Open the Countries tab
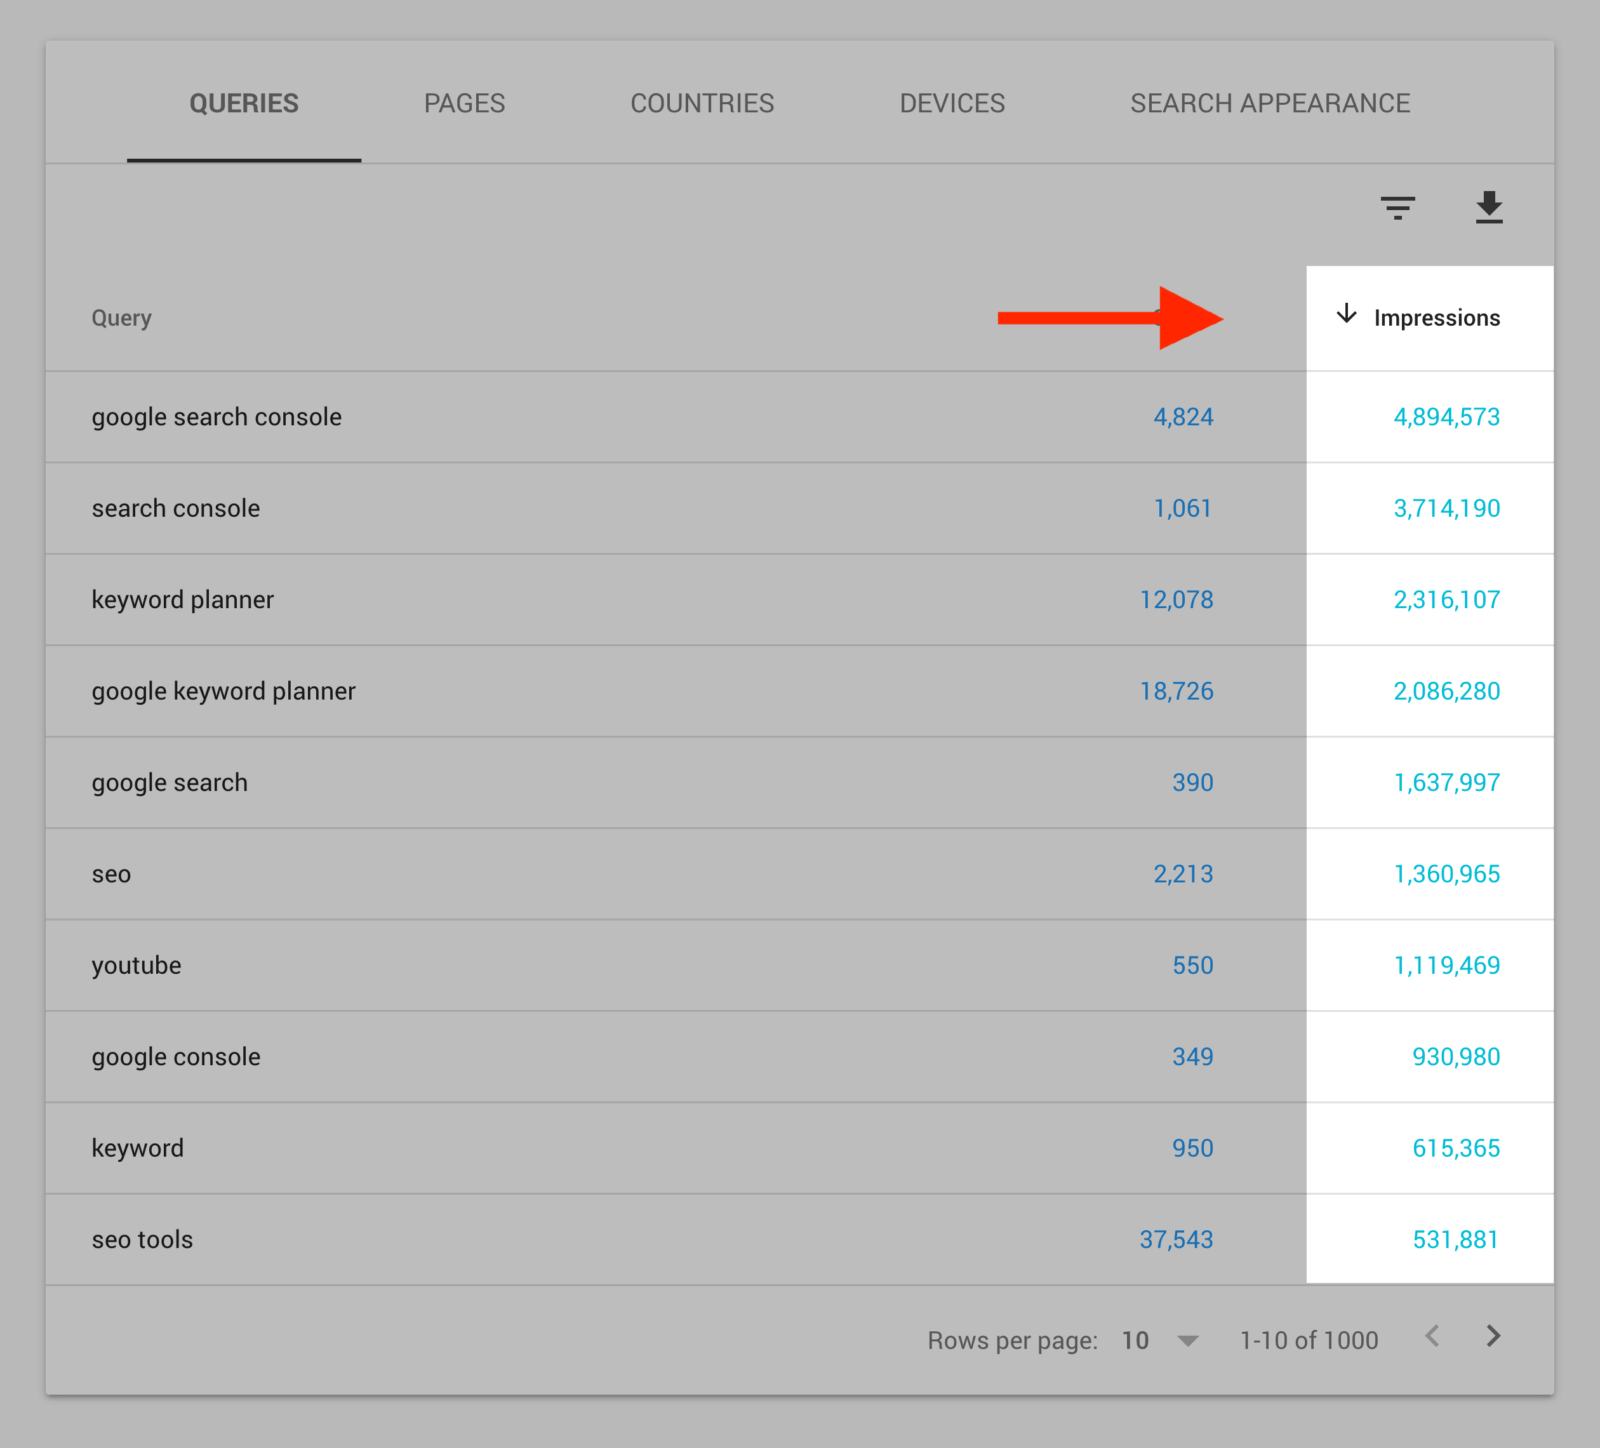The image size is (1600, 1448). point(702,103)
